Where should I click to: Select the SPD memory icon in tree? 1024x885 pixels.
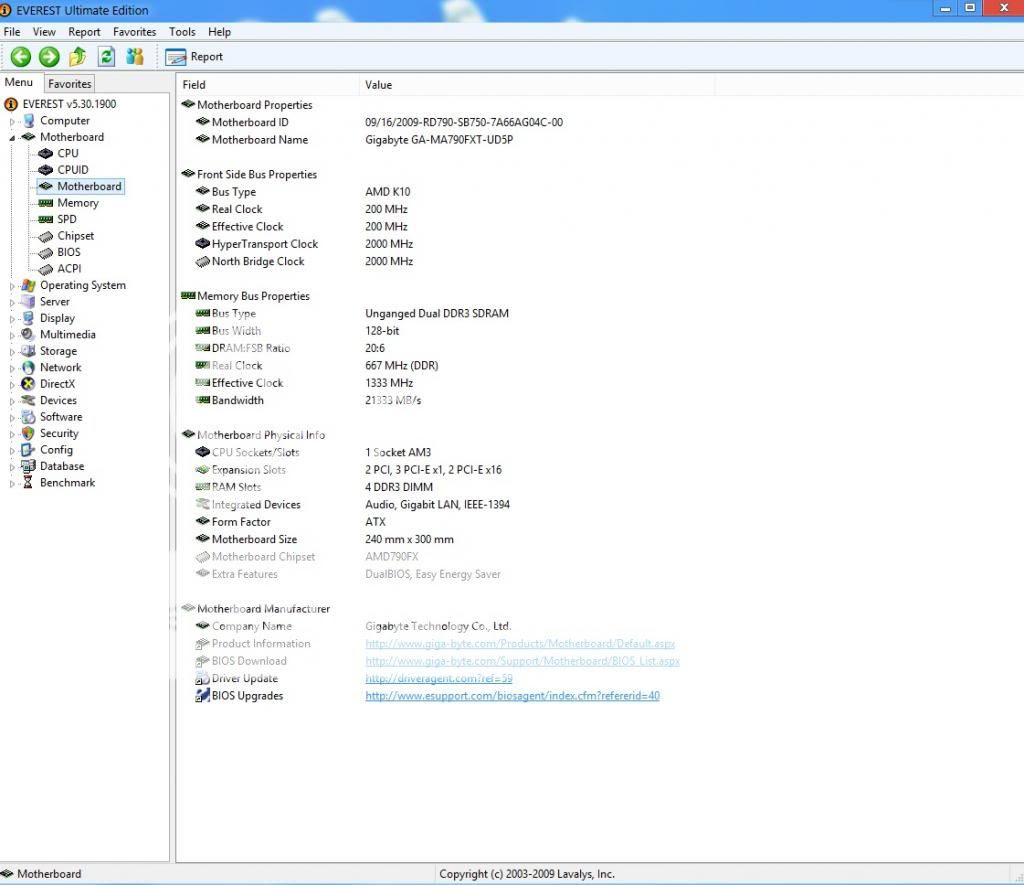point(46,219)
